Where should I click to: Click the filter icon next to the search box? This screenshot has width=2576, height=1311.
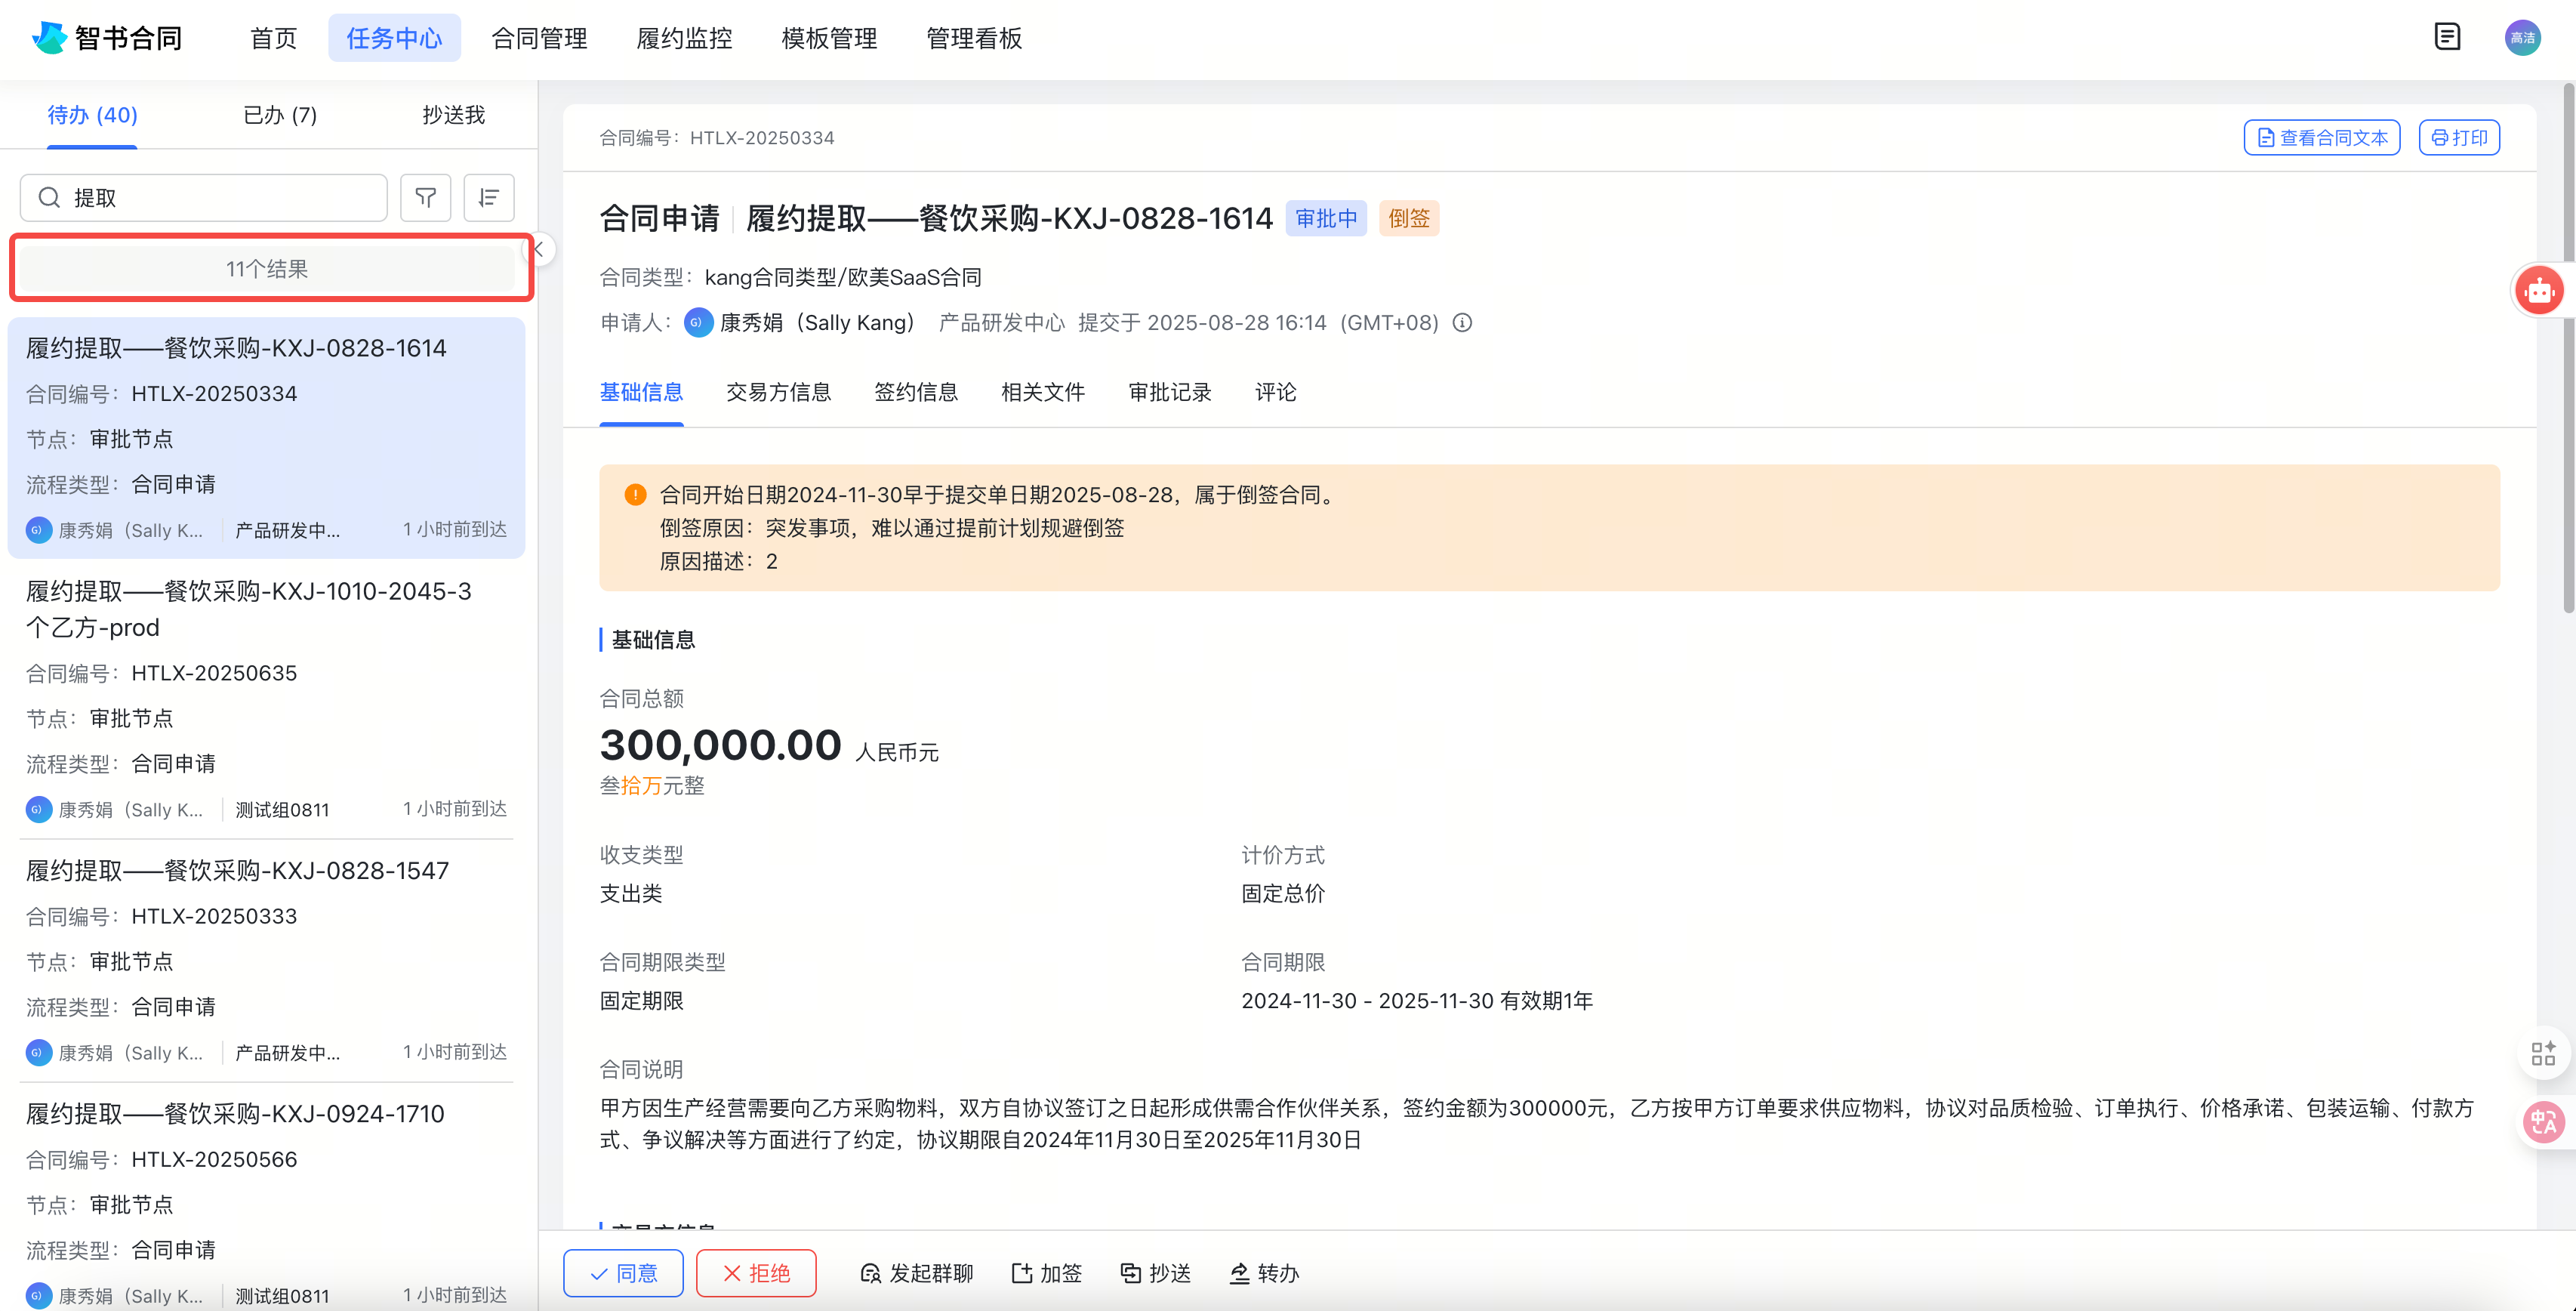tap(425, 197)
